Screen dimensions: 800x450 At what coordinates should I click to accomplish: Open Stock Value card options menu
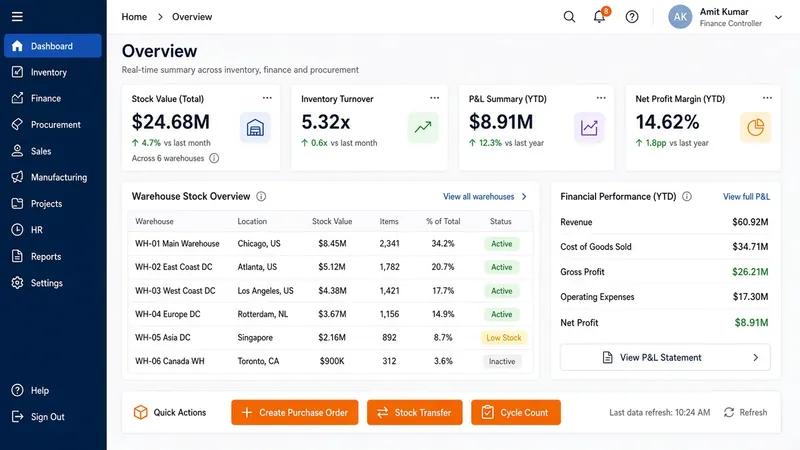(x=267, y=98)
